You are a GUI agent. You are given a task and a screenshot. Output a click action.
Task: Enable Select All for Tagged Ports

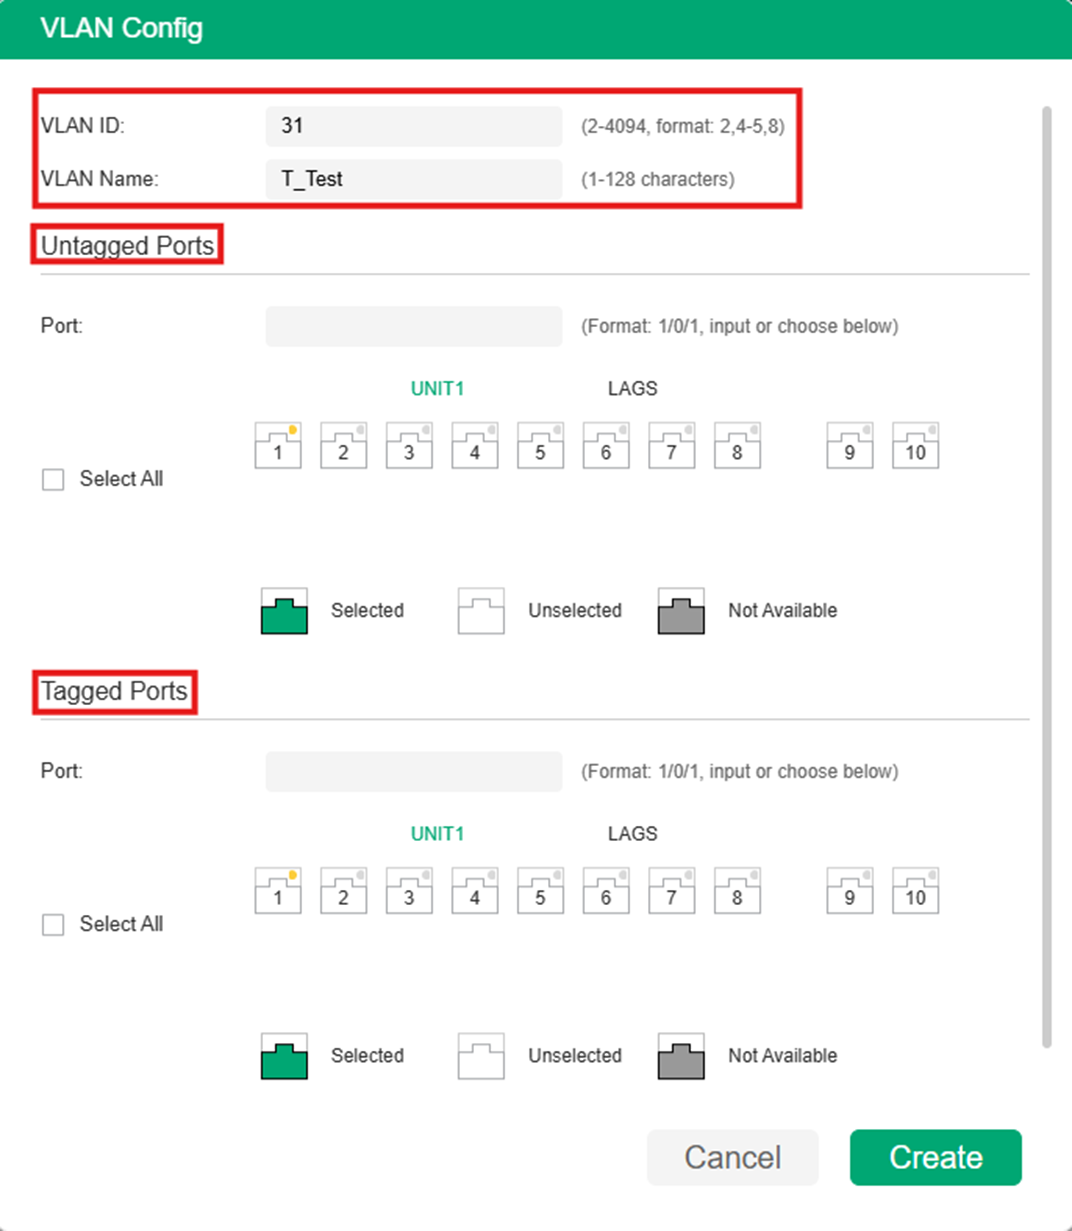[52, 924]
